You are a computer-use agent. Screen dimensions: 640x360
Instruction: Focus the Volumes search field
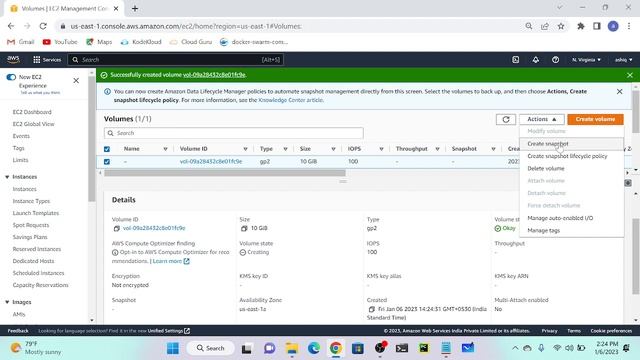coord(233,133)
